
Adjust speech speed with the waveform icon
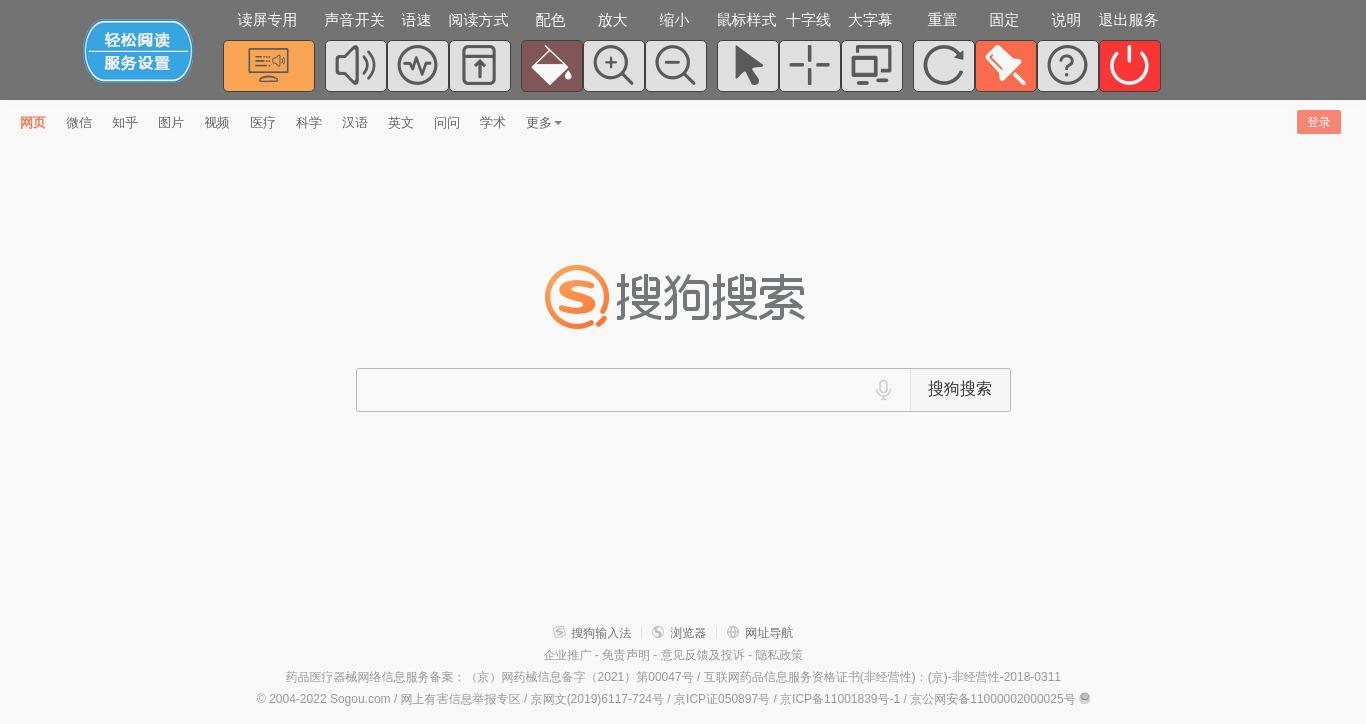coord(418,66)
